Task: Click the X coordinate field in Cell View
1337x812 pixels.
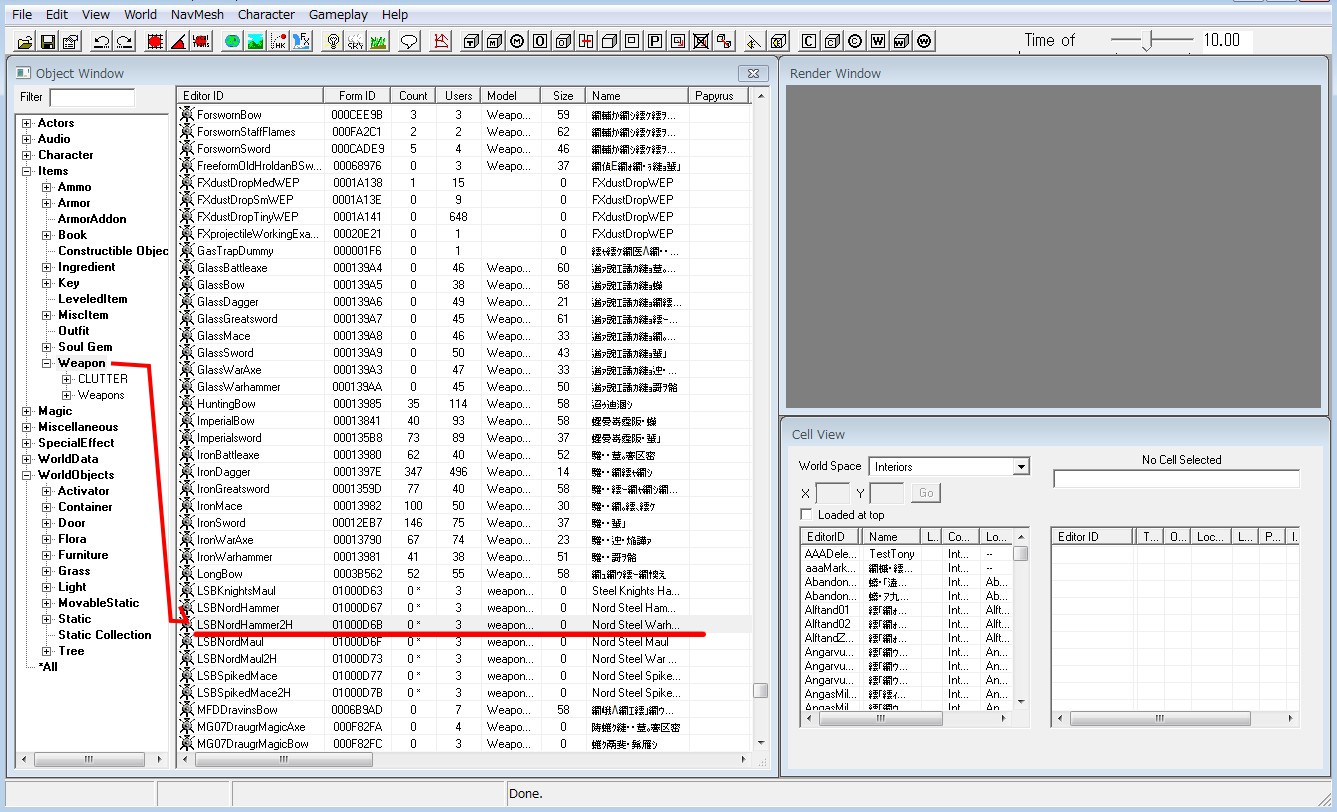Action: [832, 493]
